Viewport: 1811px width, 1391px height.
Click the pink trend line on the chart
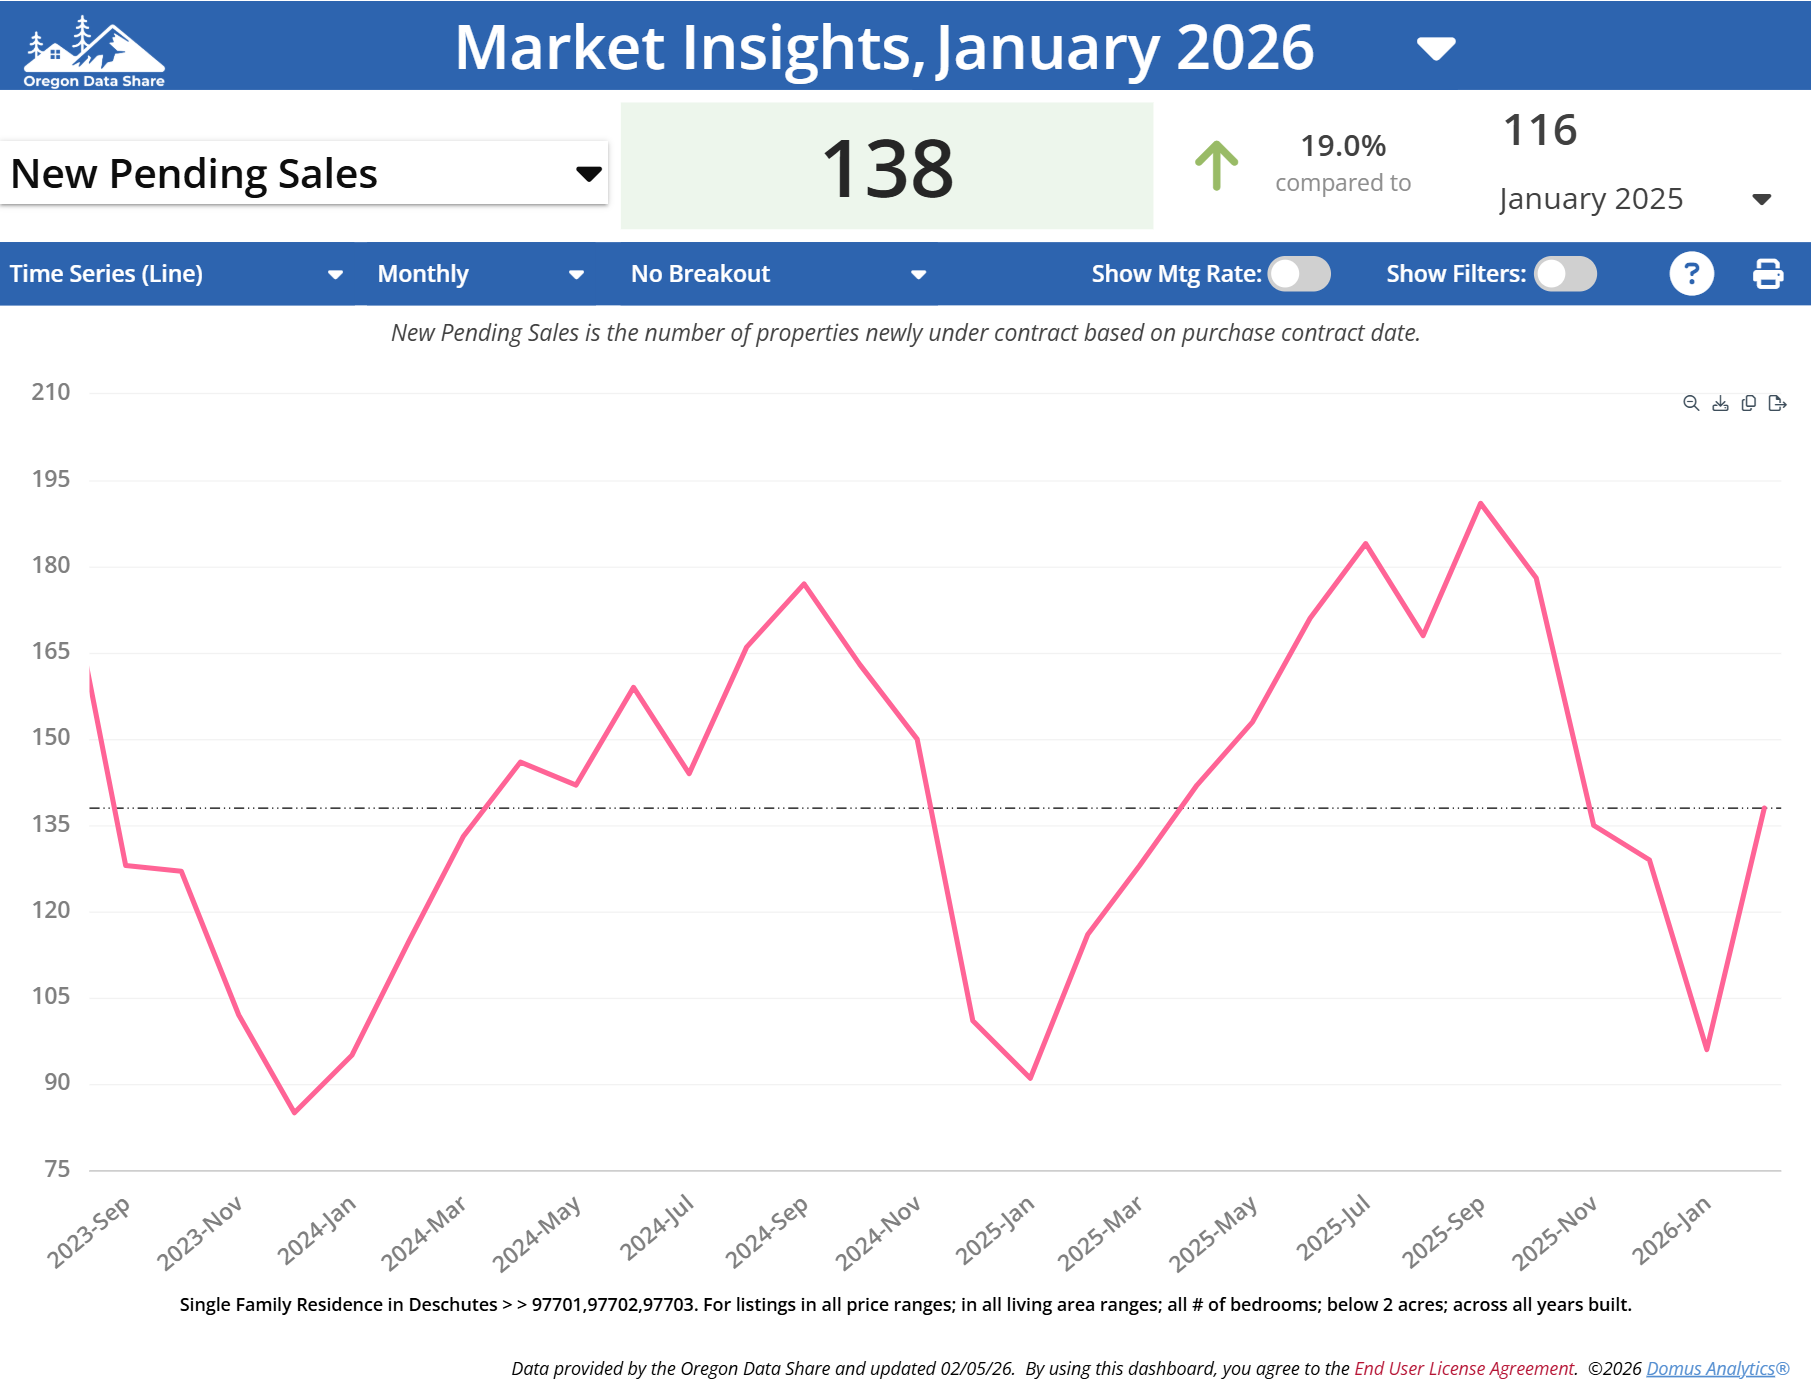(x=804, y=583)
